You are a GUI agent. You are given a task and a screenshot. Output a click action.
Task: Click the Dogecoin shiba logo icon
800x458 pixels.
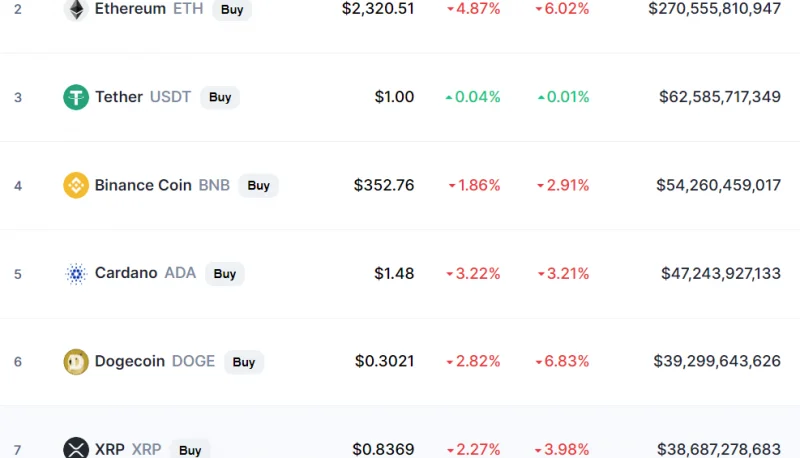[76, 362]
